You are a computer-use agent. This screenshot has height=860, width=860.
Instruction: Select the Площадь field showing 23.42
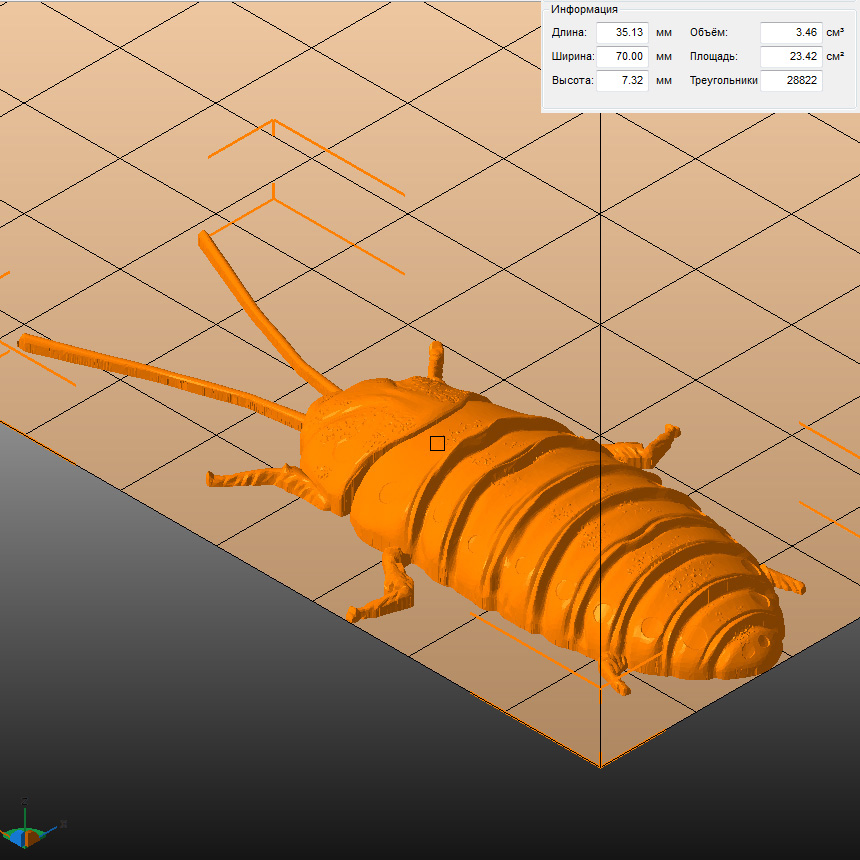pos(790,57)
